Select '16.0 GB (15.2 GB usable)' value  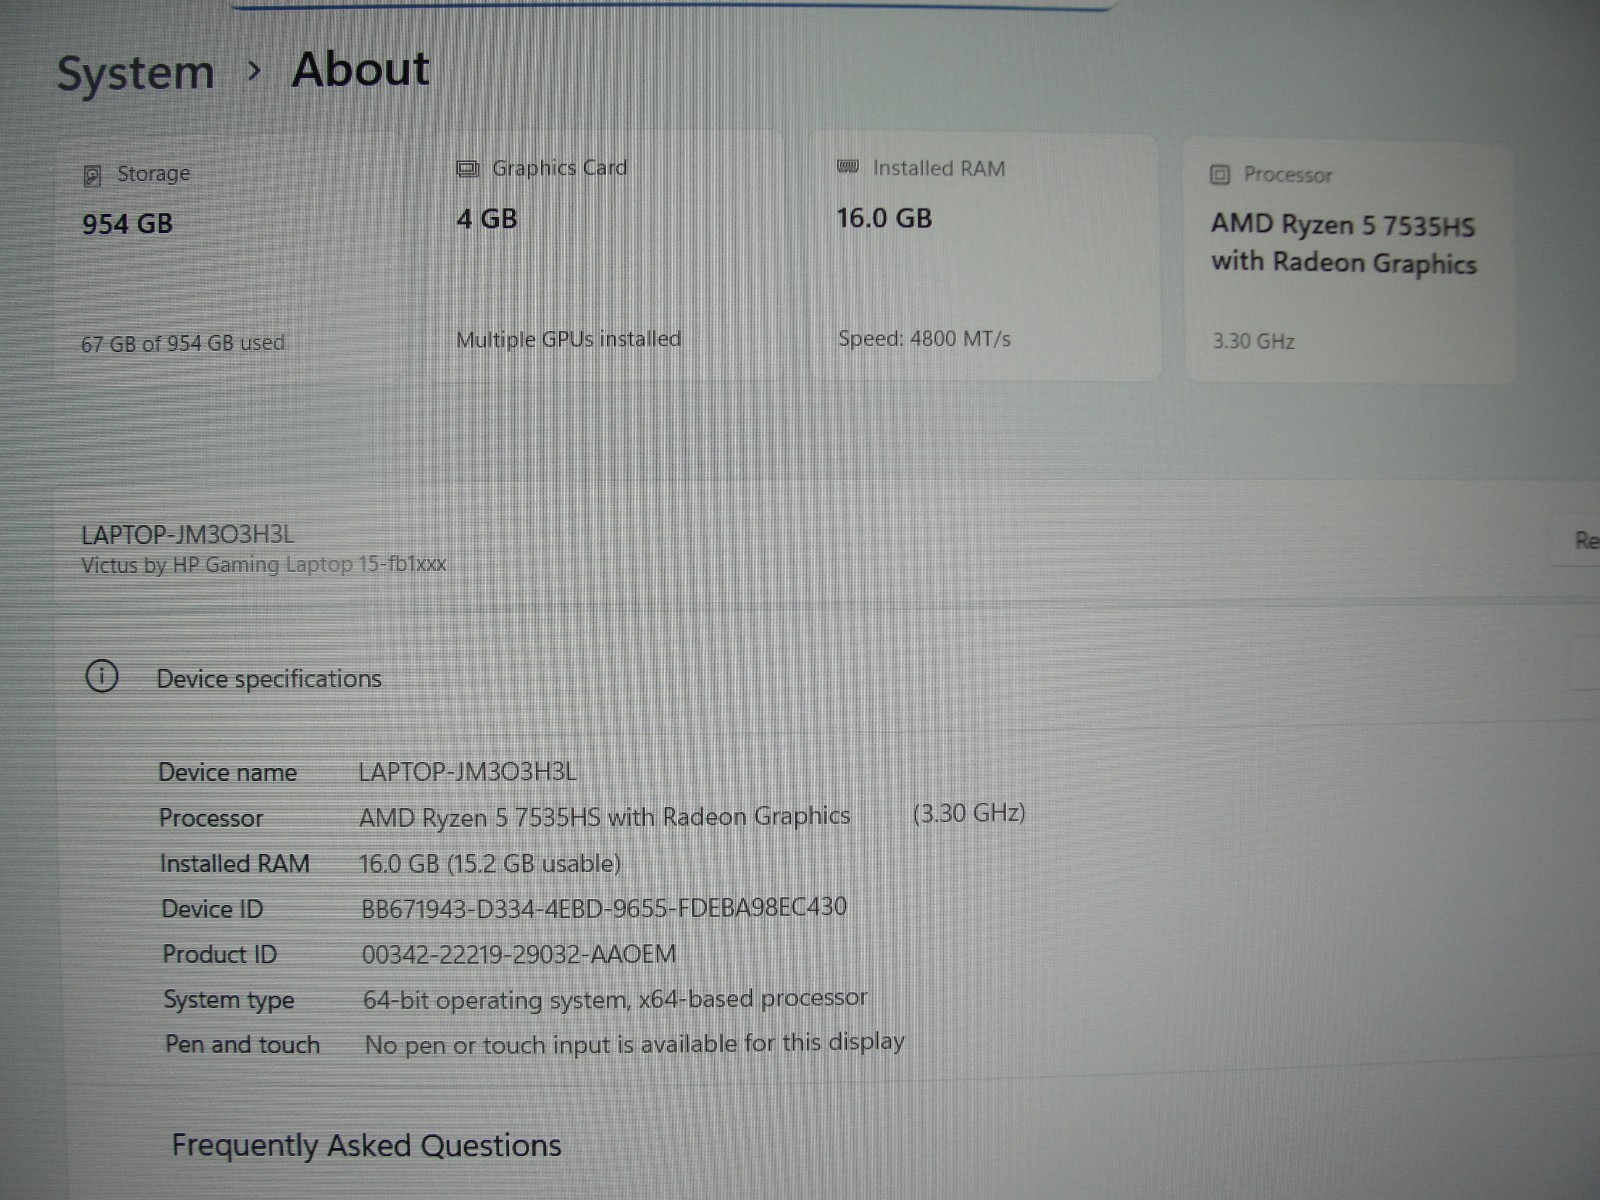(490, 863)
